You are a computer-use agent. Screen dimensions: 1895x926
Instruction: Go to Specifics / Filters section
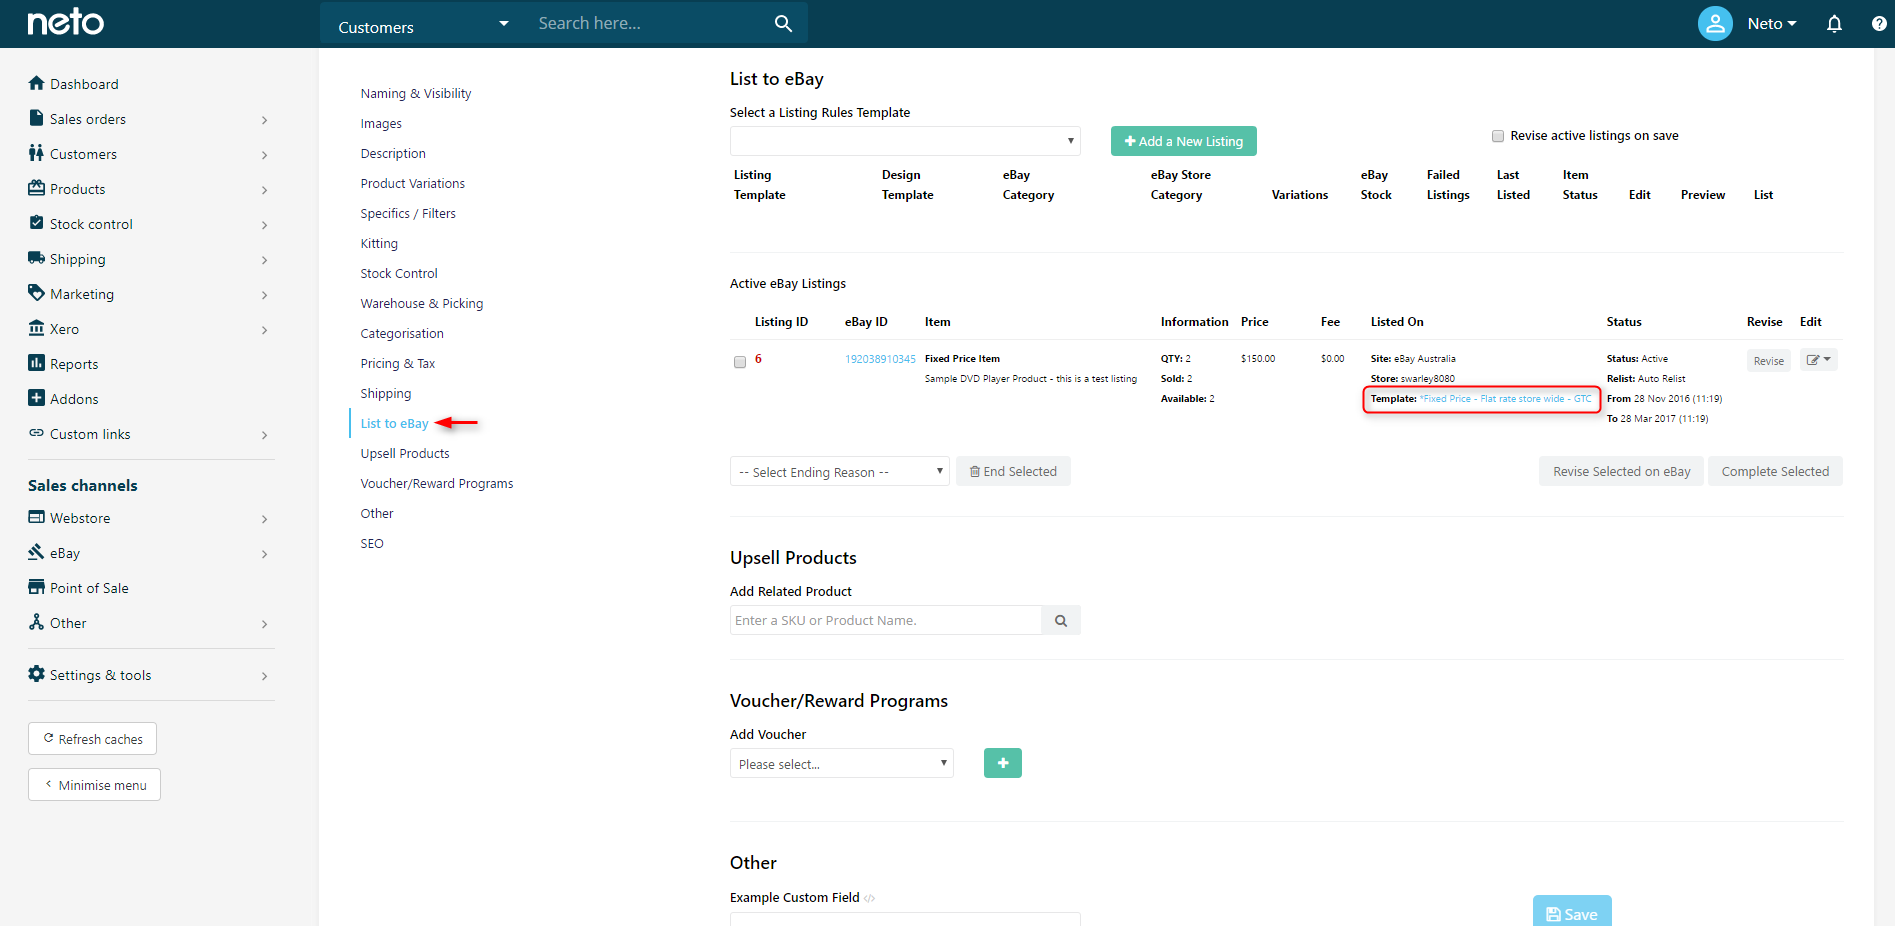tap(408, 213)
